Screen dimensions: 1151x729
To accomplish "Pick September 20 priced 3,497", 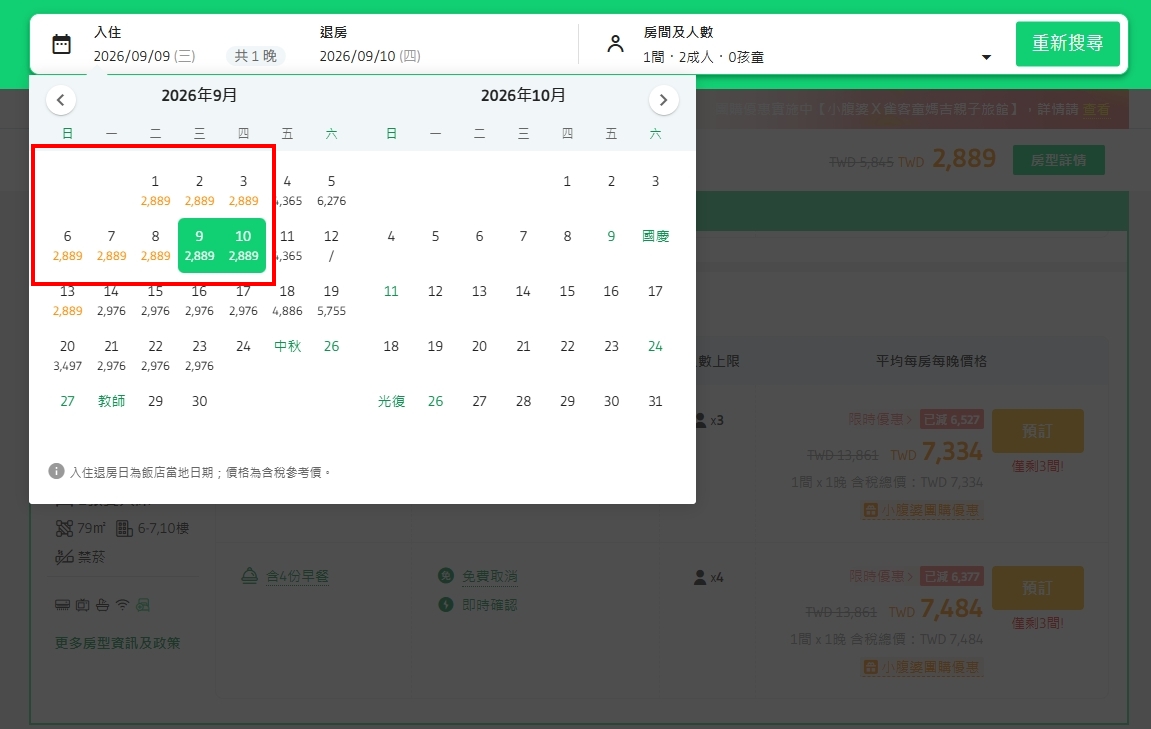I will pyautogui.click(x=67, y=355).
